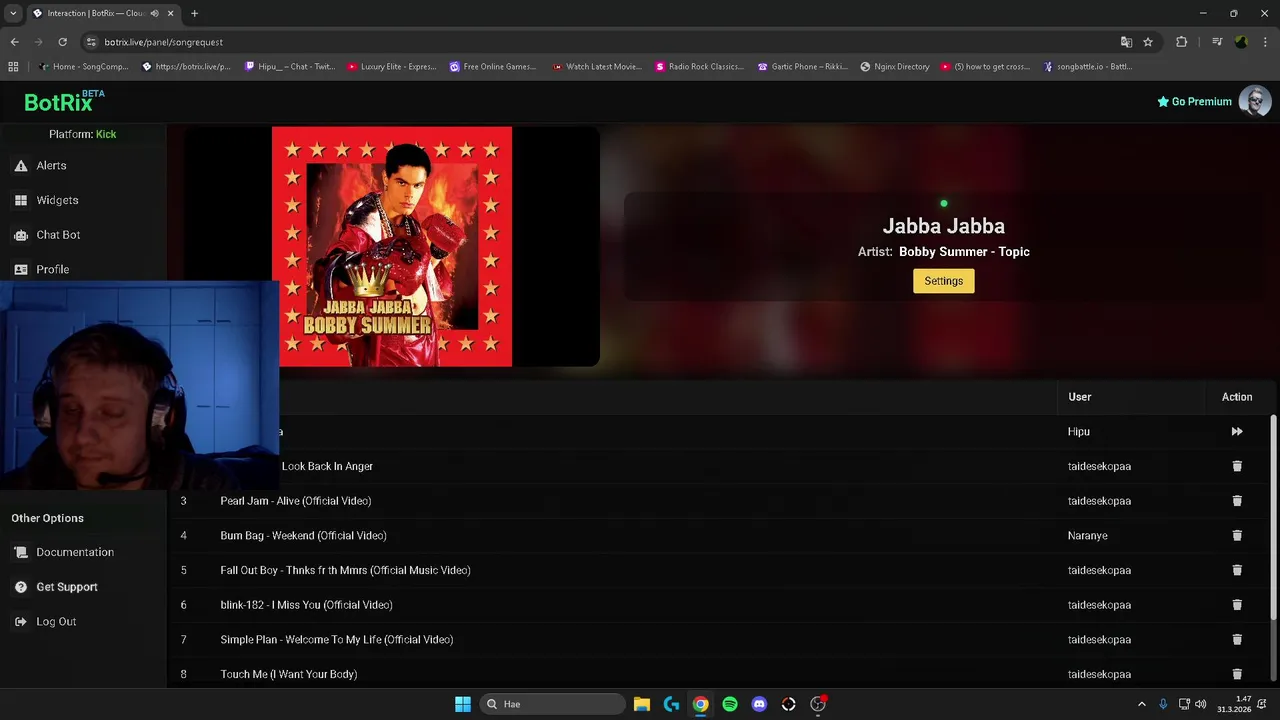The height and width of the screenshot is (720, 1280).
Task: Open the Hipu__ - Chat - Twitch bookmark
Action: pyautogui.click(x=288, y=67)
